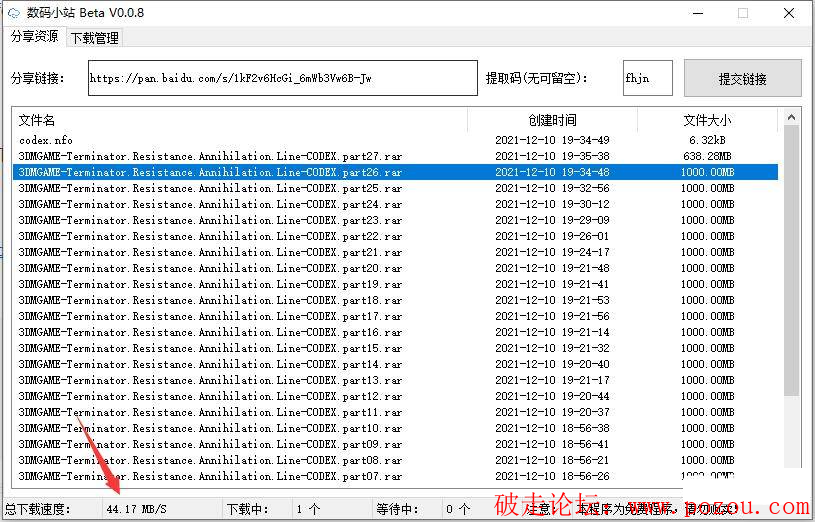Image resolution: width=815 pixels, height=522 pixels.
Task: Sort list by 文件大小 column header
Action: coord(707,120)
